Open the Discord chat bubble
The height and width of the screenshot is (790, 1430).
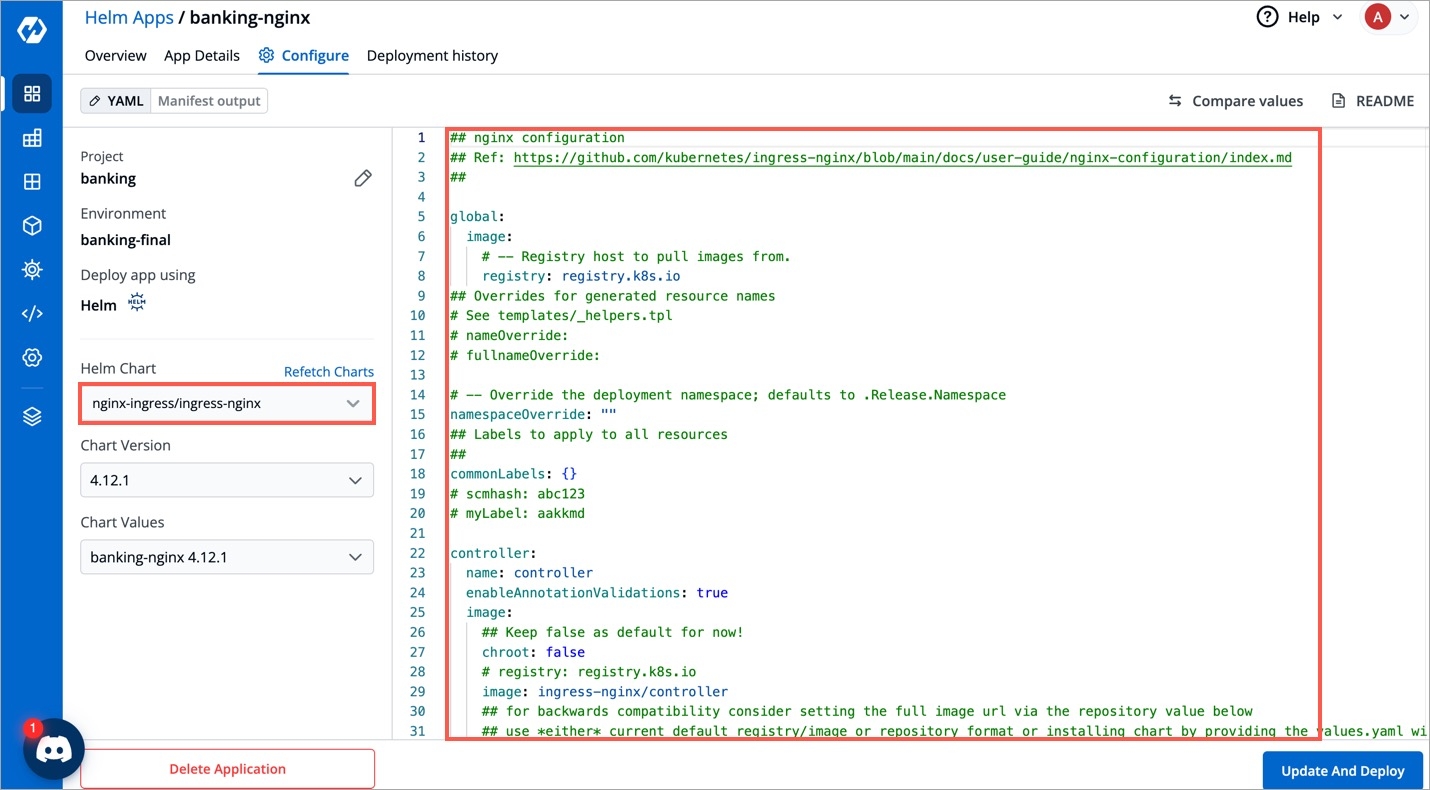click(53, 749)
